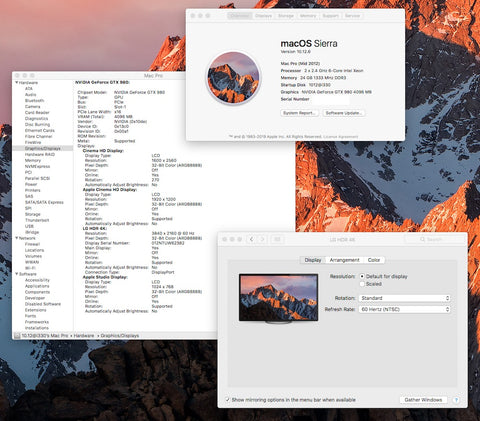This screenshot has height=421, width=480.
Task: Switch to the Displays tab in About This Mac
Action: coord(263,16)
